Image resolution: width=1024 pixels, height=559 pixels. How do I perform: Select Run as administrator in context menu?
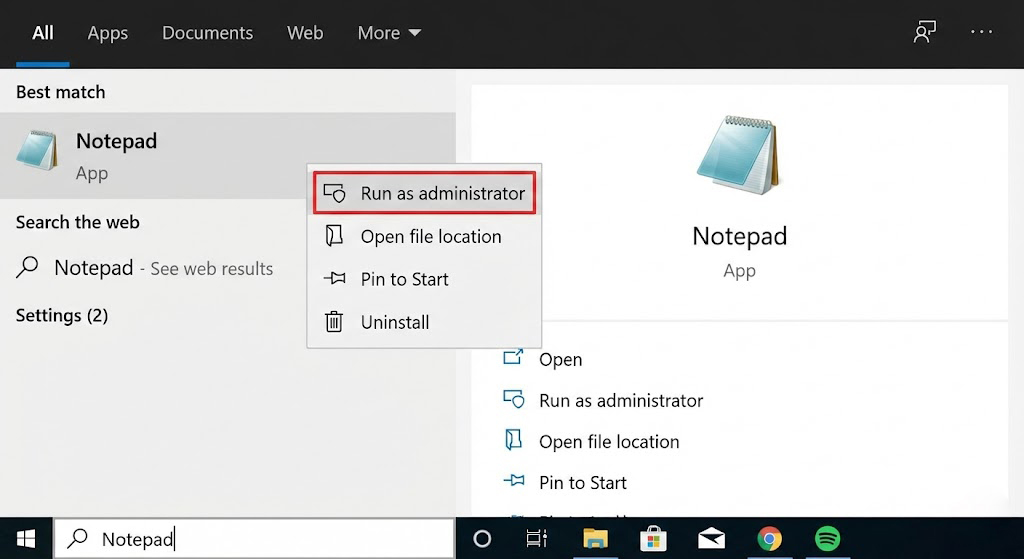[x=425, y=193]
